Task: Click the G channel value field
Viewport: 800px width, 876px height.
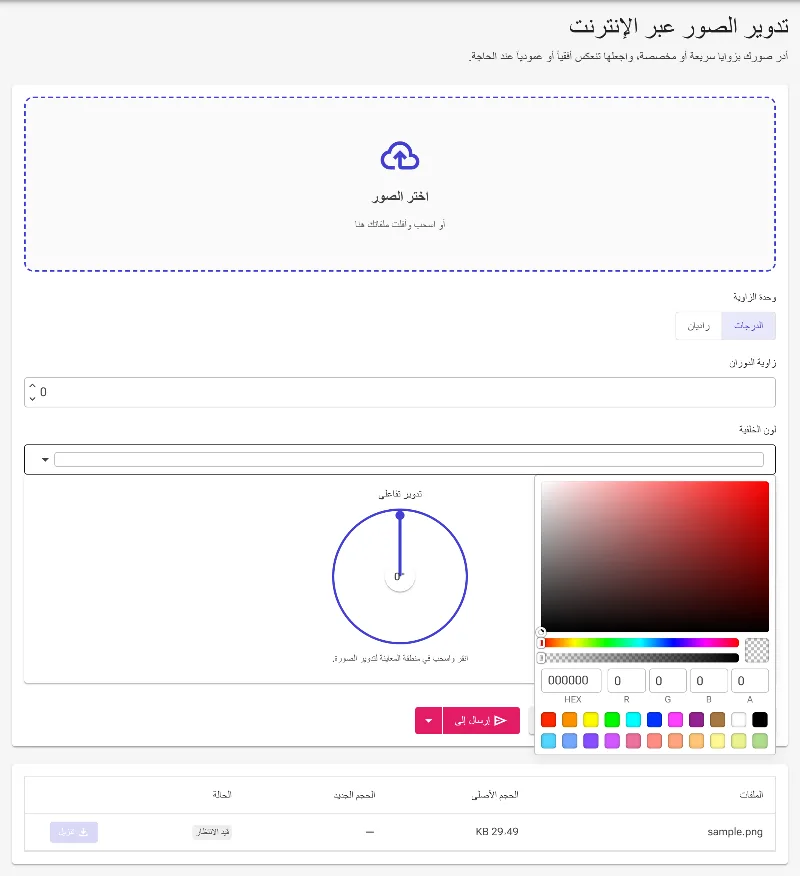Action: (x=668, y=680)
